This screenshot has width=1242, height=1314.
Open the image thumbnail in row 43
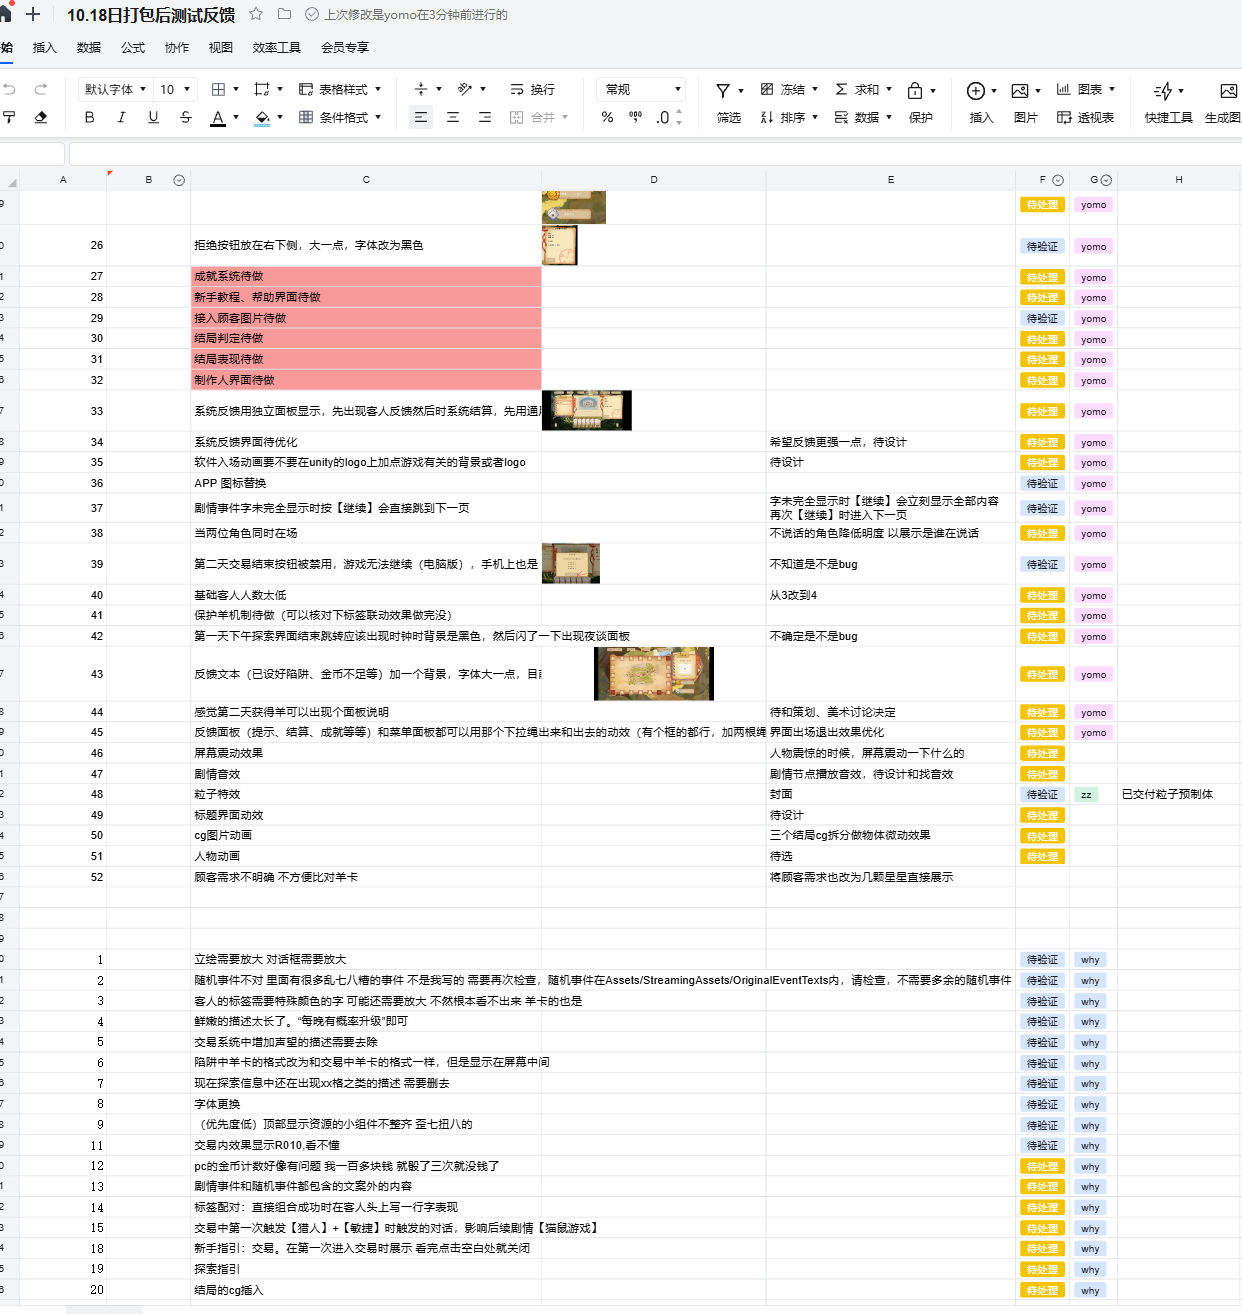click(654, 673)
